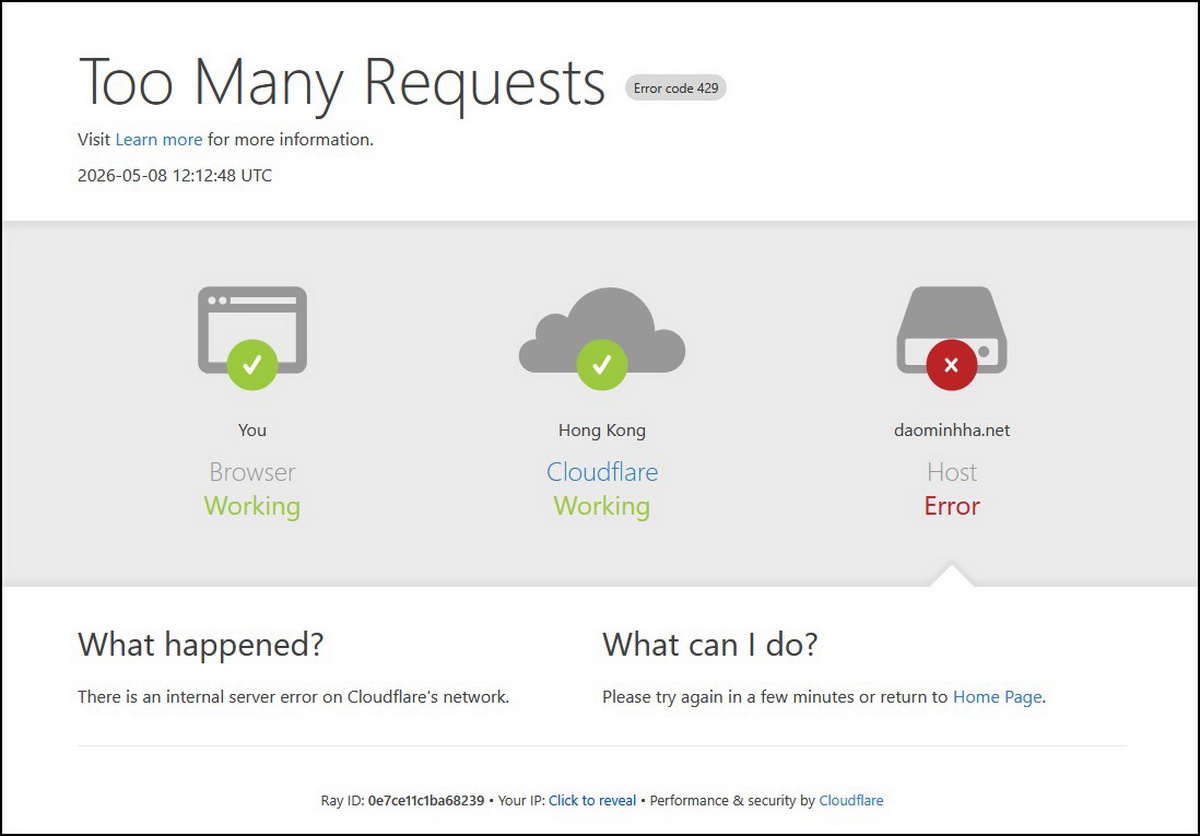Click the Browser label
1200x836 pixels.
pyautogui.click(x=252, y=472)
